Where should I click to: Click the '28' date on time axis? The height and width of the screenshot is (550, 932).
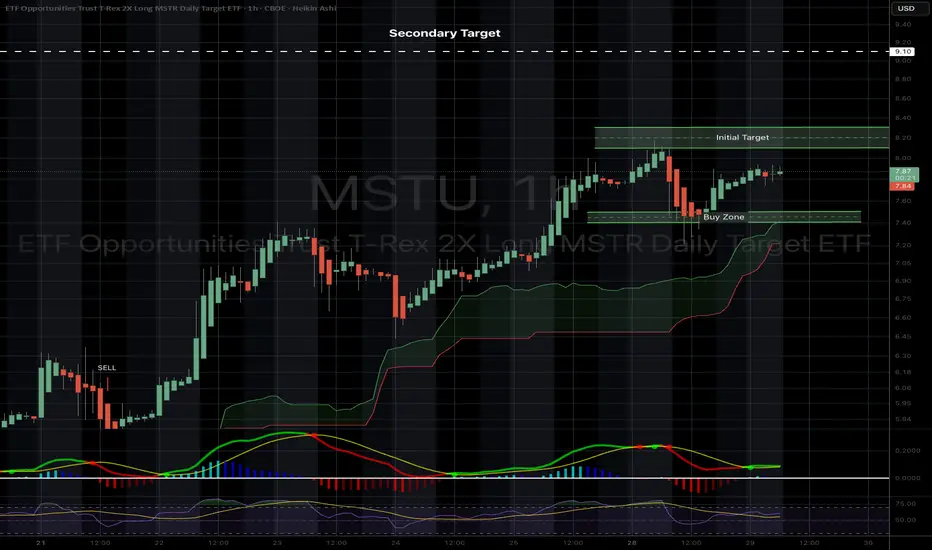point(631,543)
